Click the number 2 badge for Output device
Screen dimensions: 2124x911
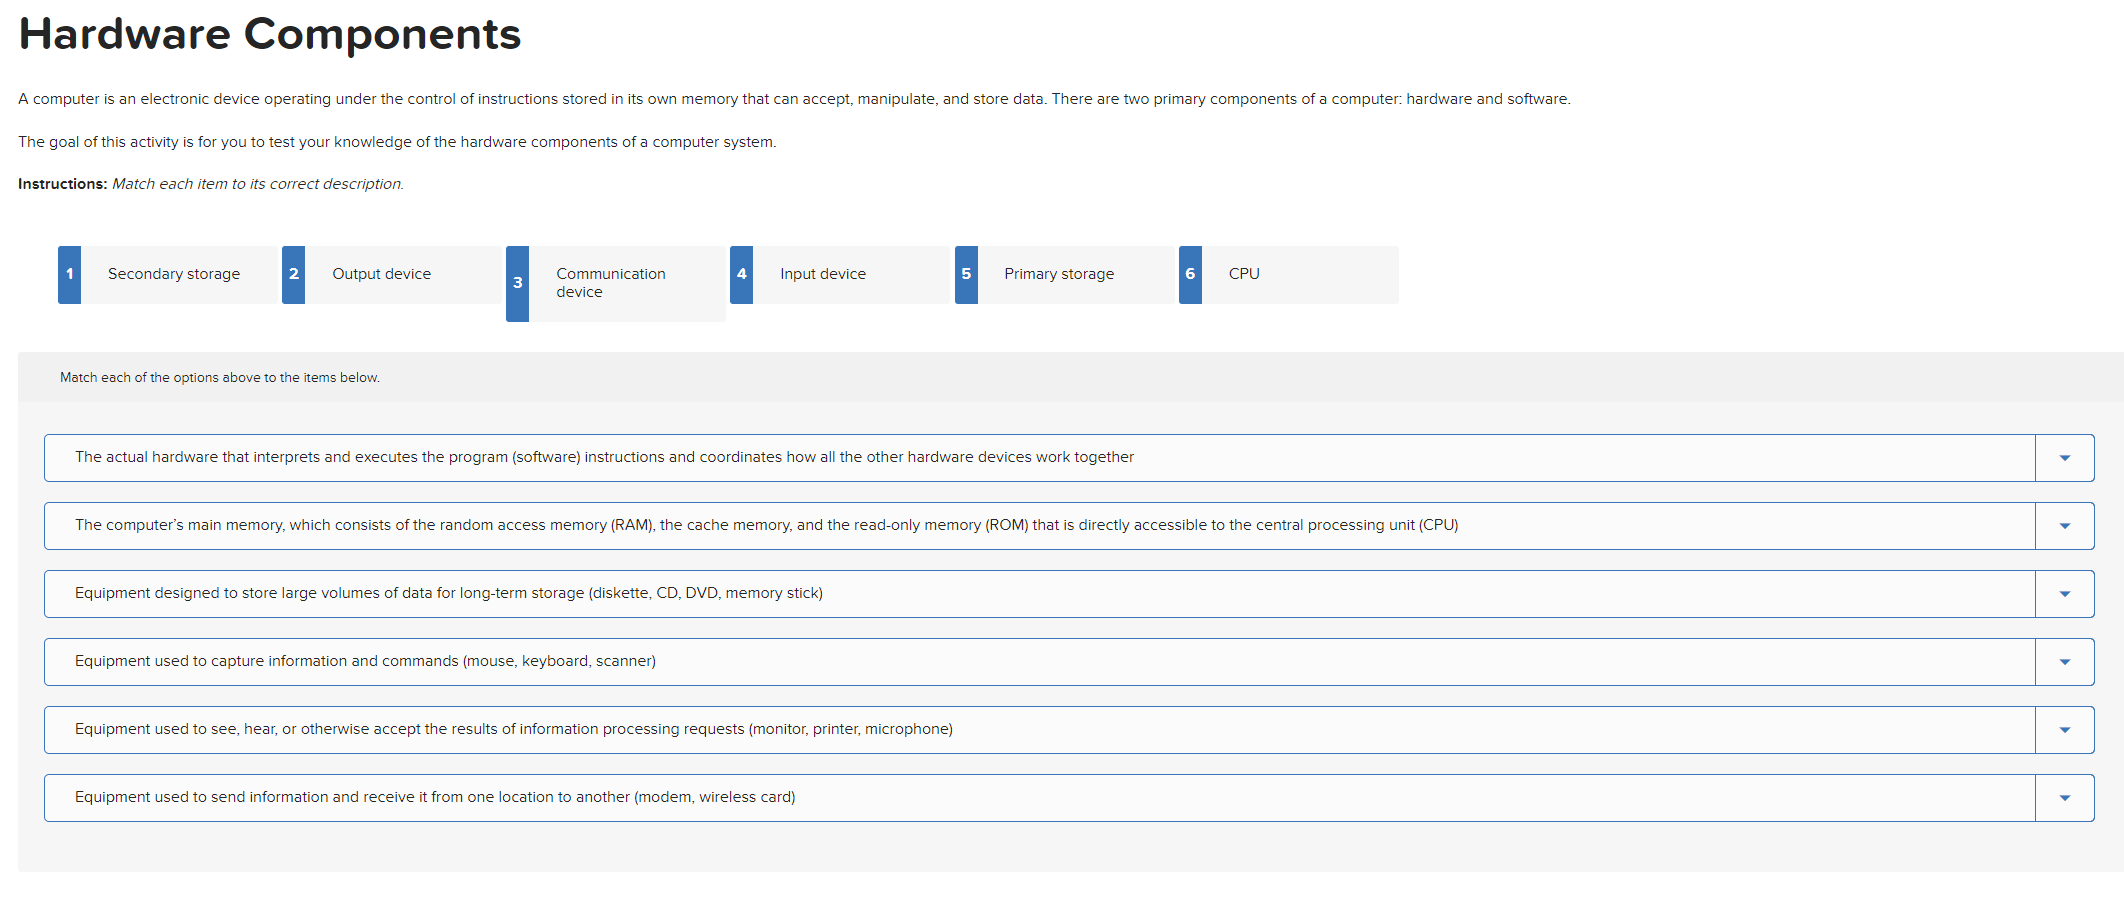pyautogui.click(x=293, y=274)
